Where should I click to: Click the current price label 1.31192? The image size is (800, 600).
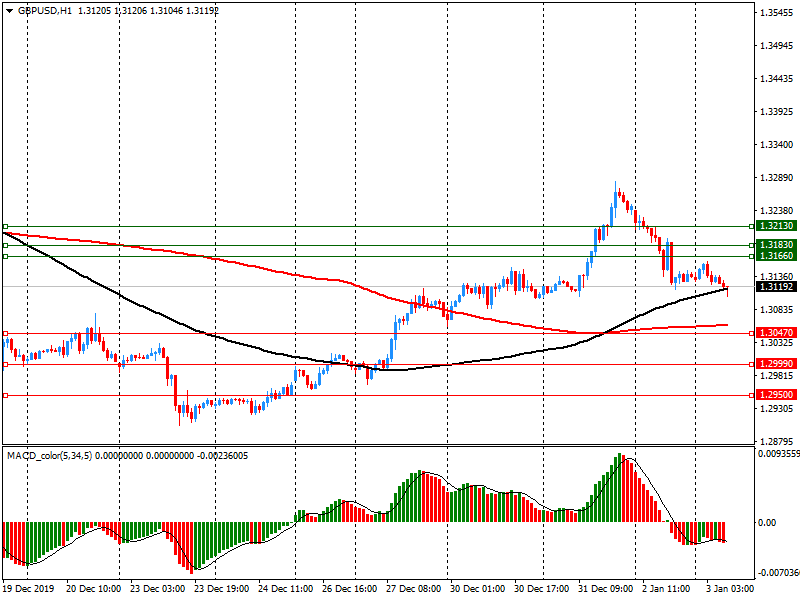(x=776, y=287)
